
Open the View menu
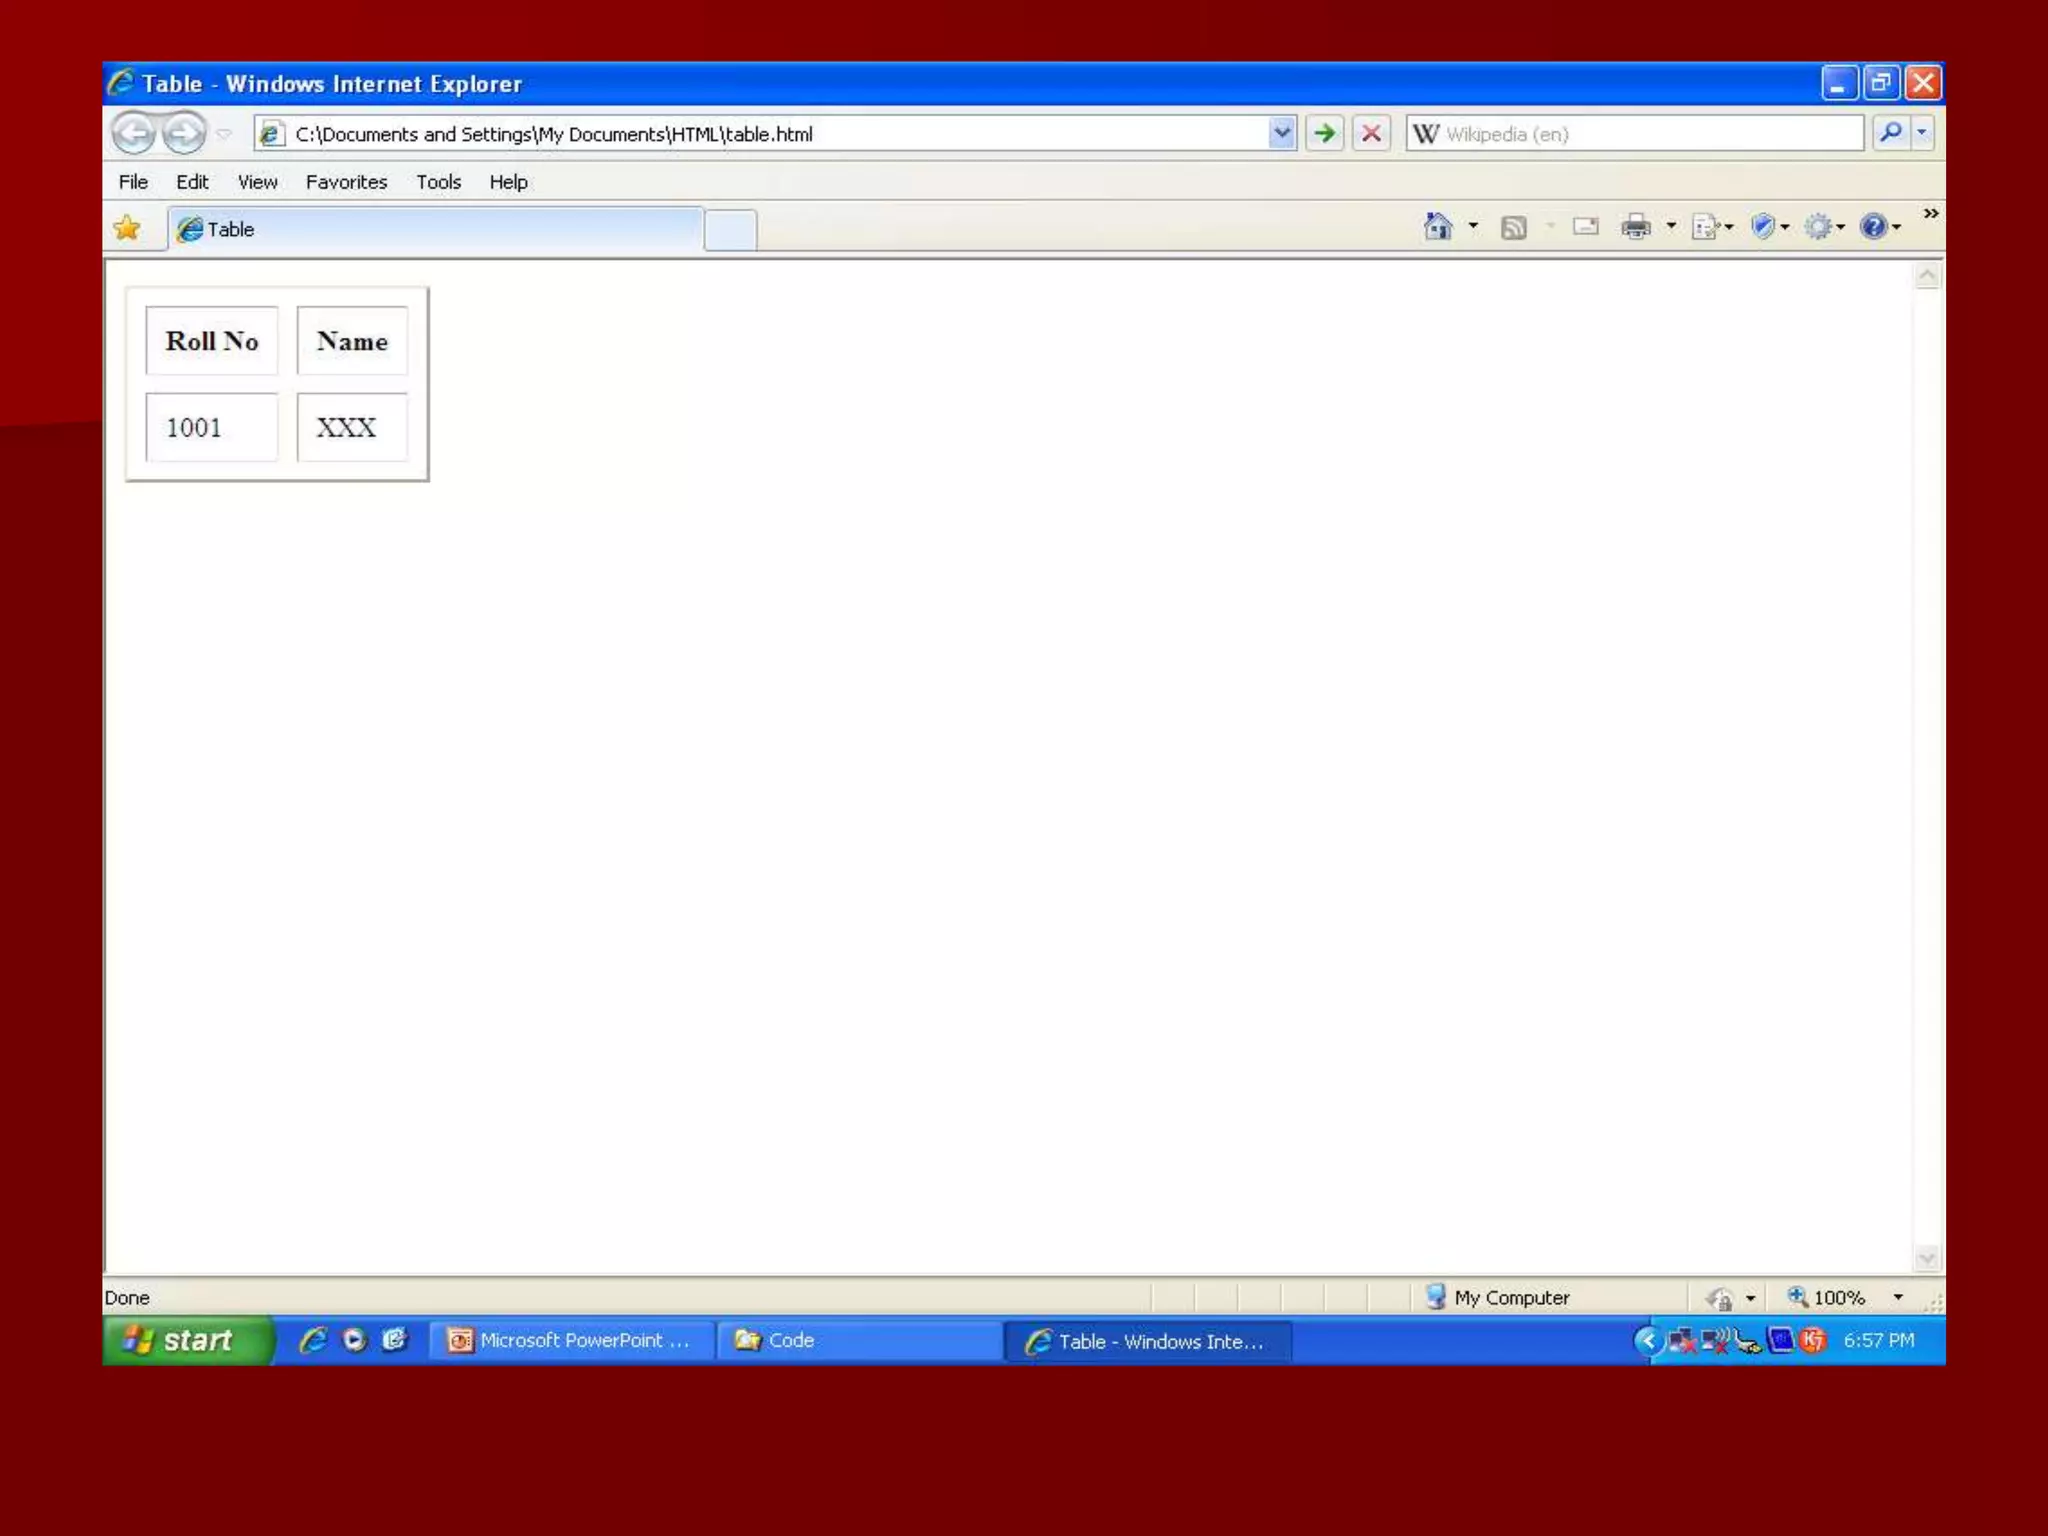[257, 182]
